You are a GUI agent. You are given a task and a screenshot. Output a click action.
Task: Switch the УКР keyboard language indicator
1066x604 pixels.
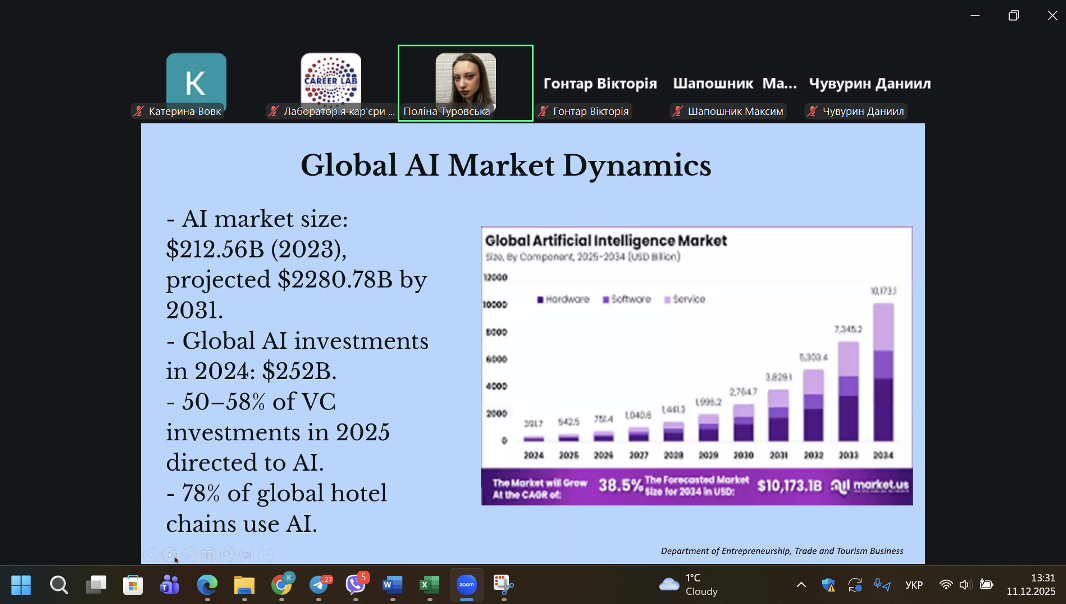913,585
